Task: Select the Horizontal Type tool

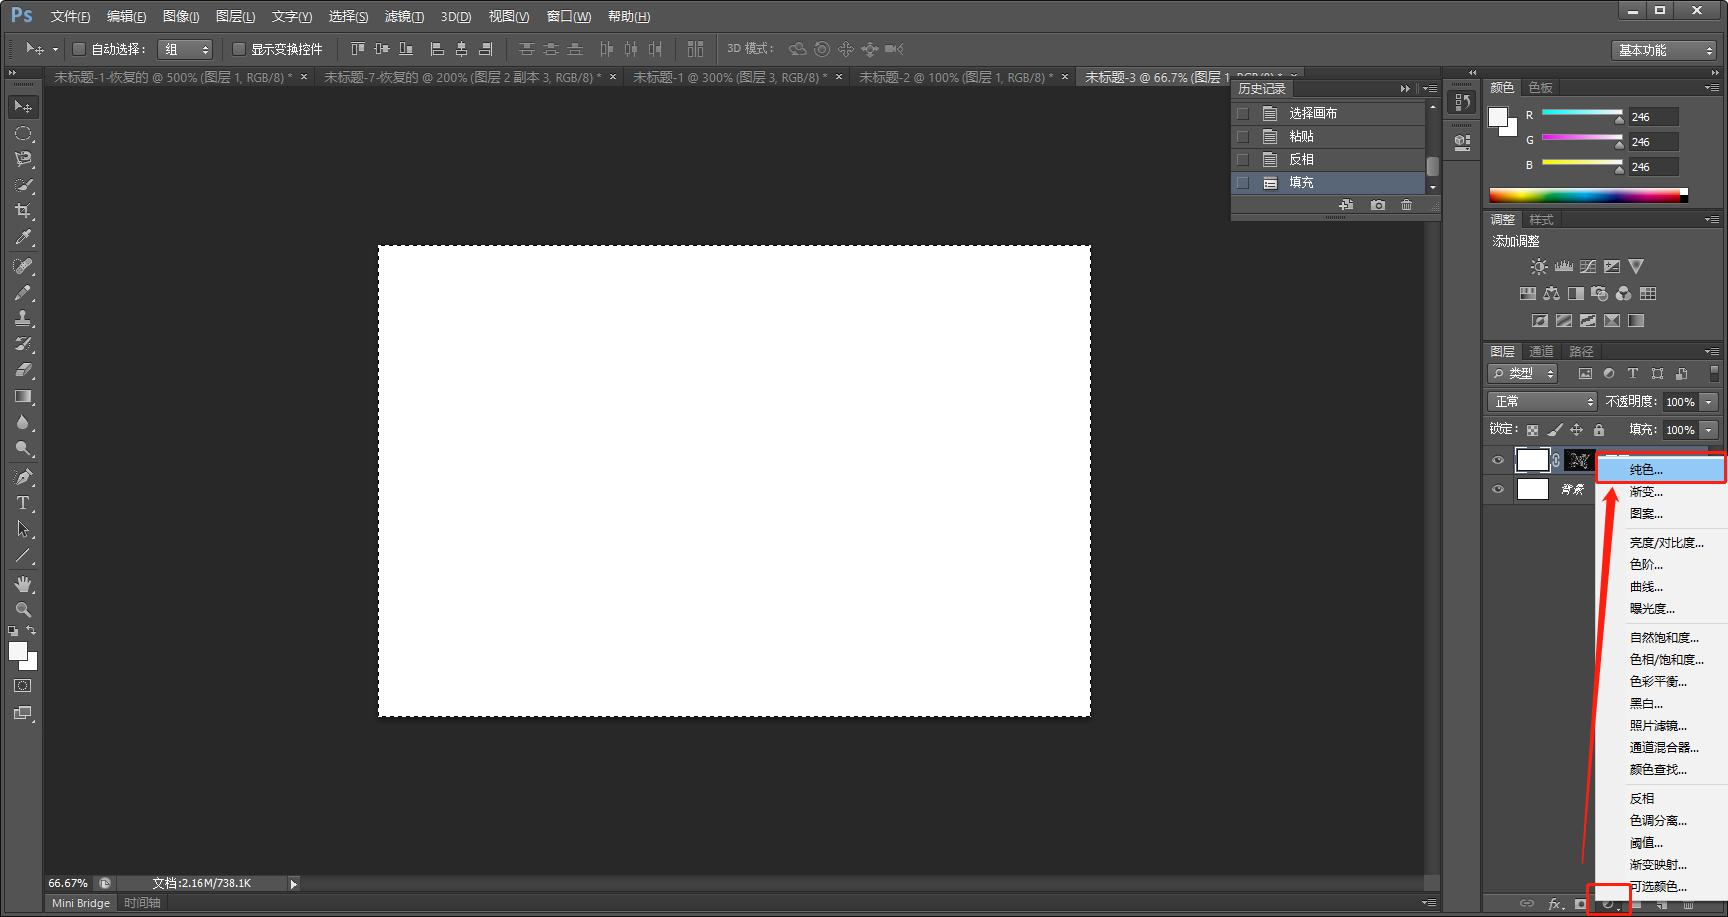Action: click(22, 503)
